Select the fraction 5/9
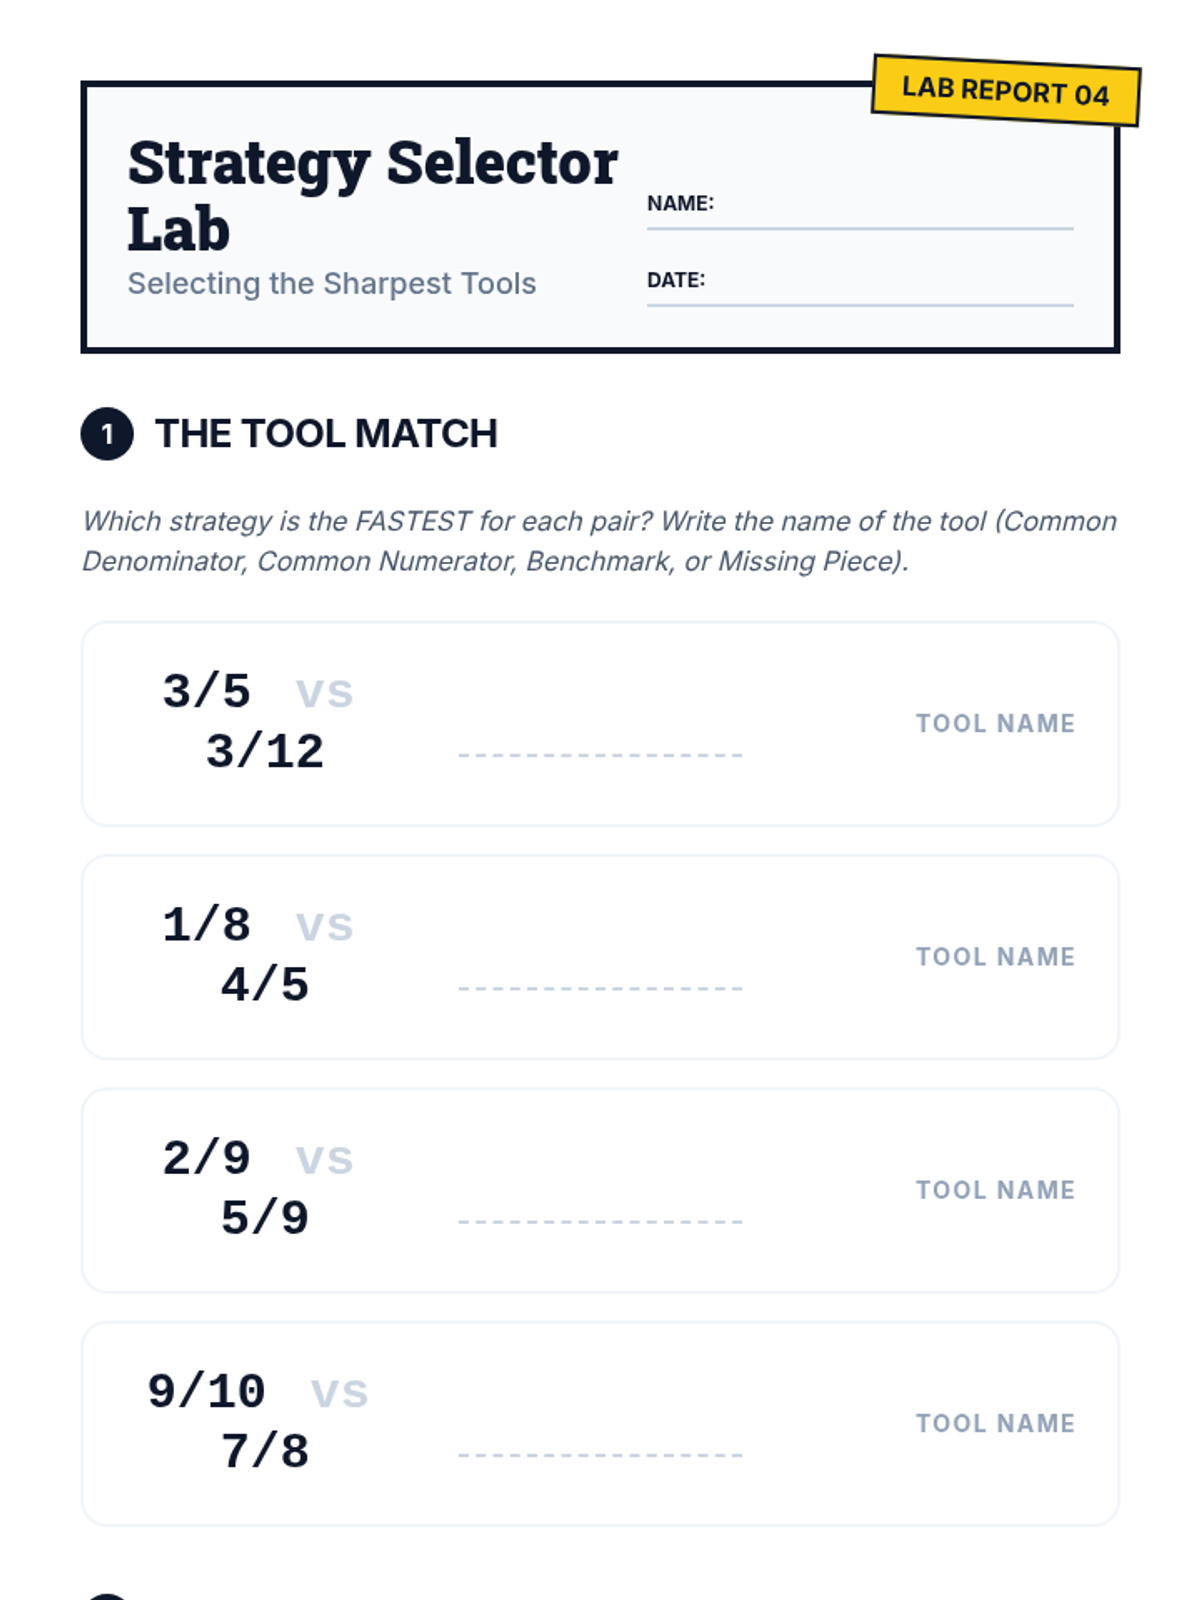This screenshot has width=1200, height=1600. tap(265, 1218)
